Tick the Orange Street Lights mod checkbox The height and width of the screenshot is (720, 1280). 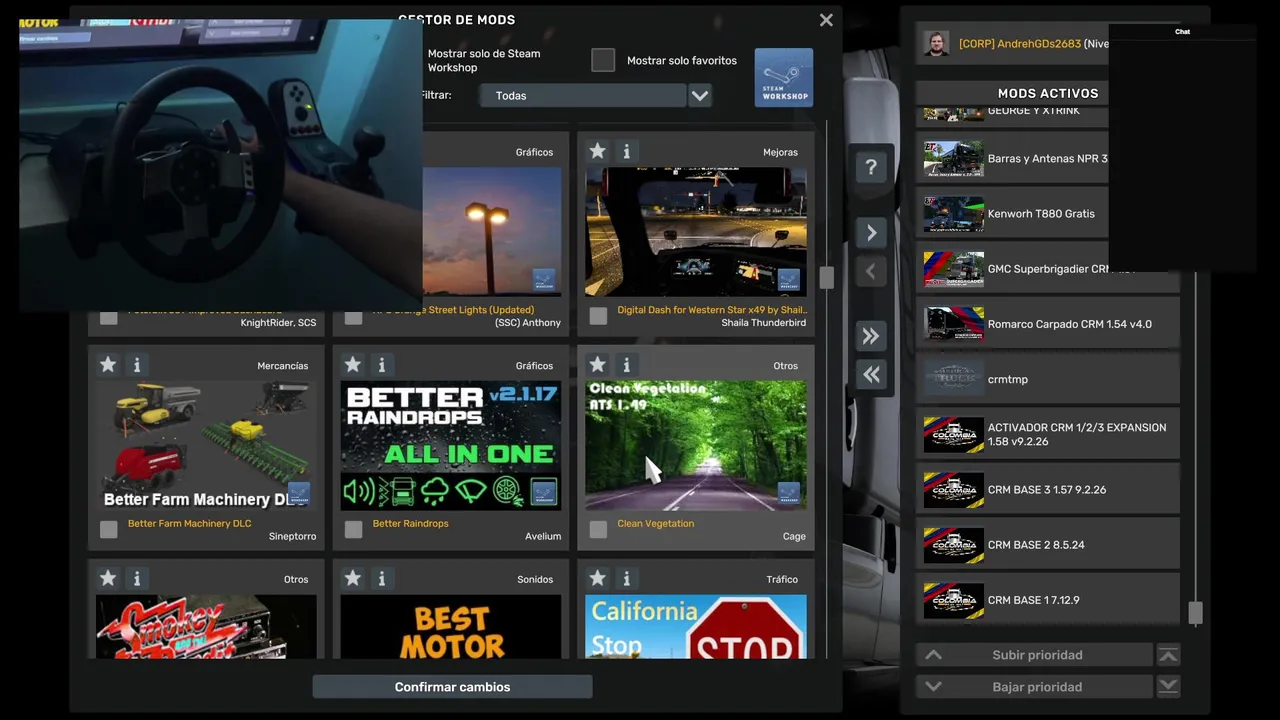coord(353,318)
